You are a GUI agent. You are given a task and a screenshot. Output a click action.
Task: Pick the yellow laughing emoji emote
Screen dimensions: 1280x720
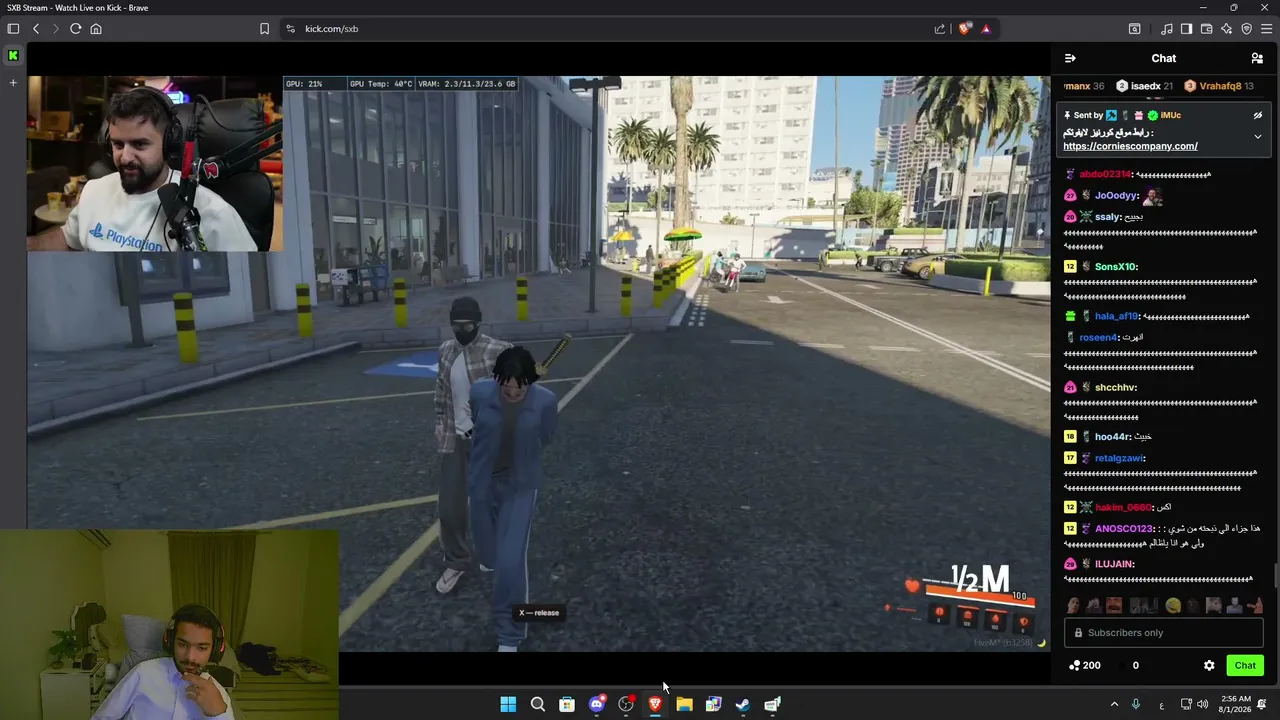pos(1173,605)
